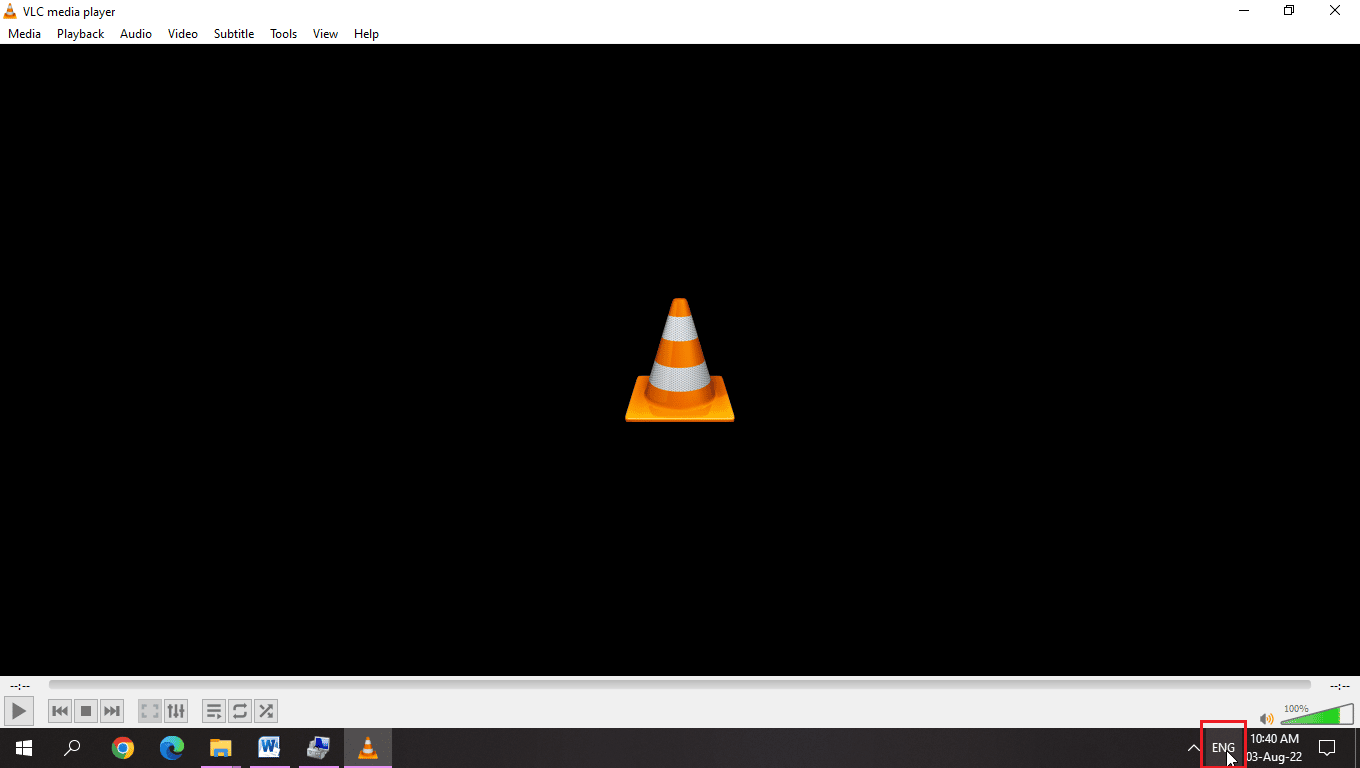Toggle fullscreen video mode
The height and width of the screenshot is (768, 1360).
[150, 711]
